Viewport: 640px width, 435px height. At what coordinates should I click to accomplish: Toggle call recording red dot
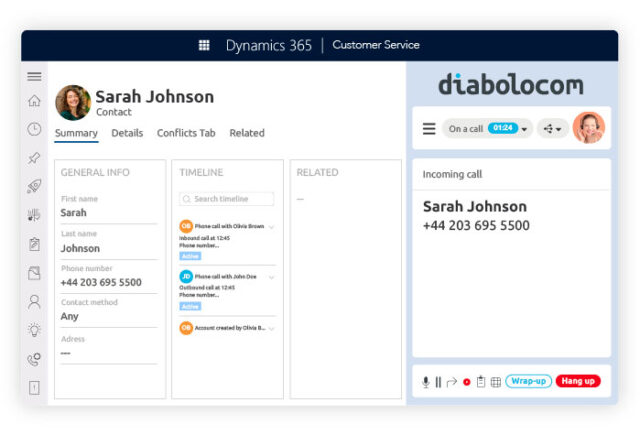pos(467,382)
